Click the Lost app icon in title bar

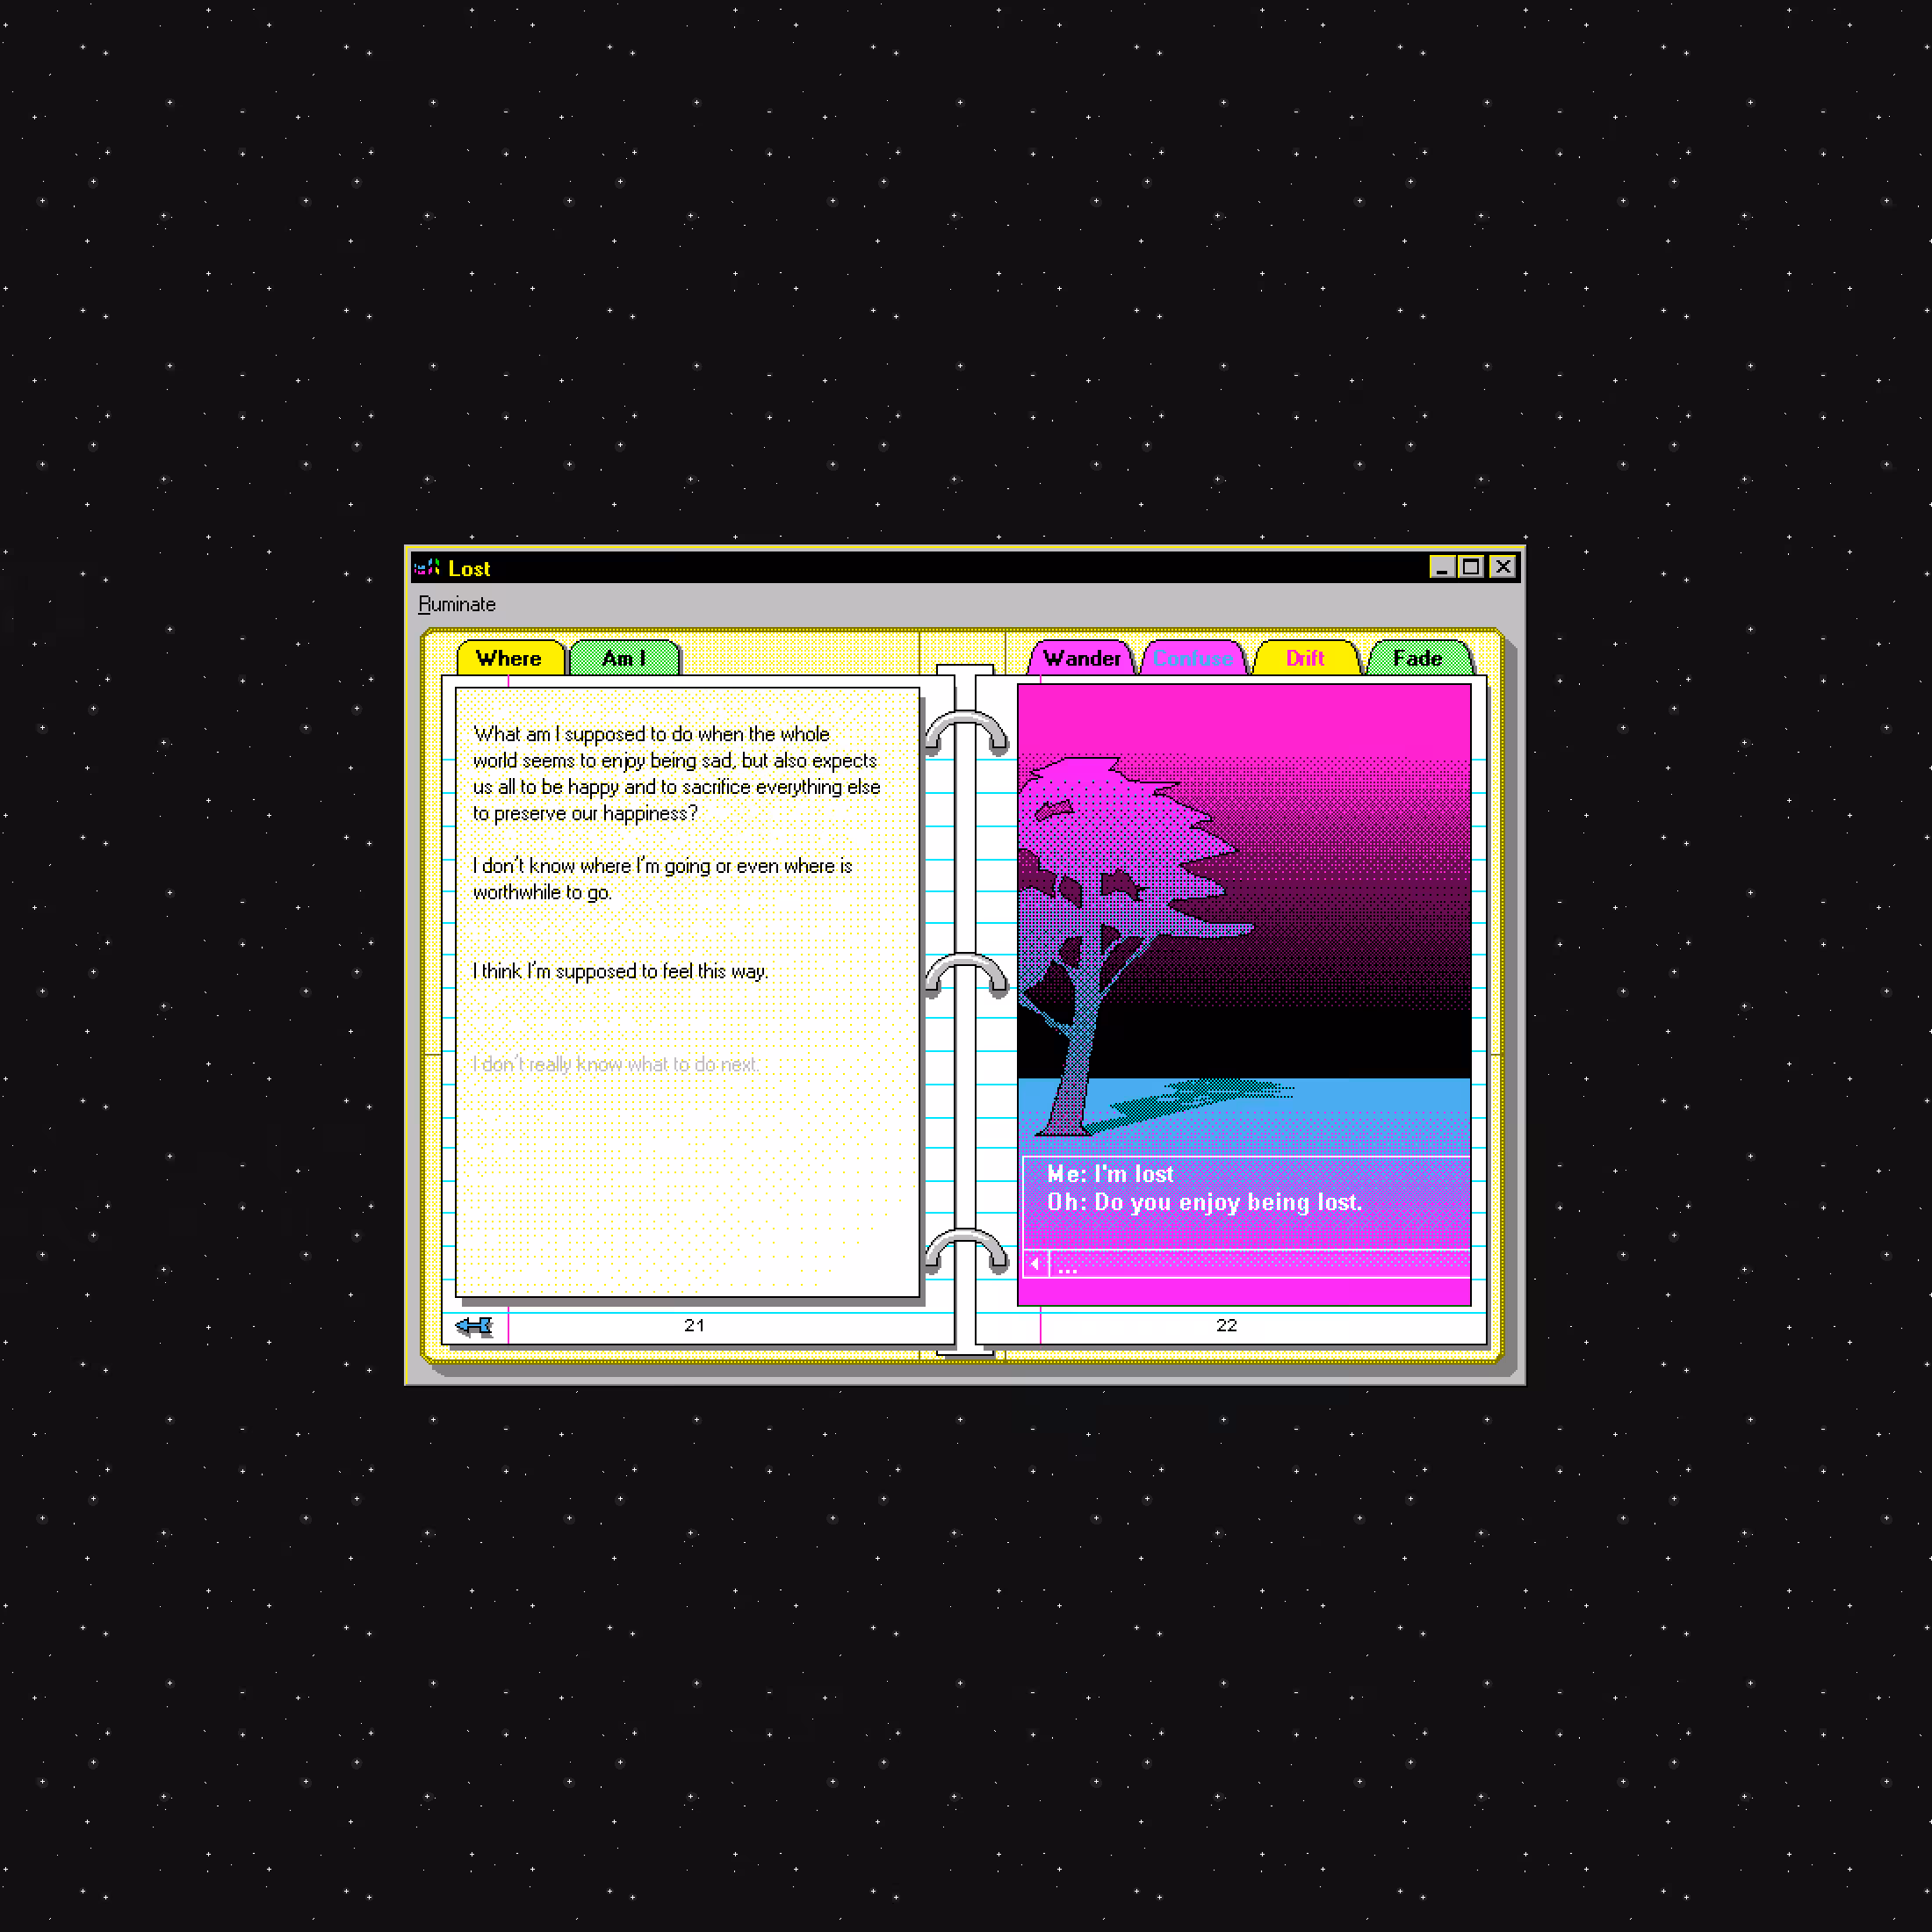click(x=427, y=568)
